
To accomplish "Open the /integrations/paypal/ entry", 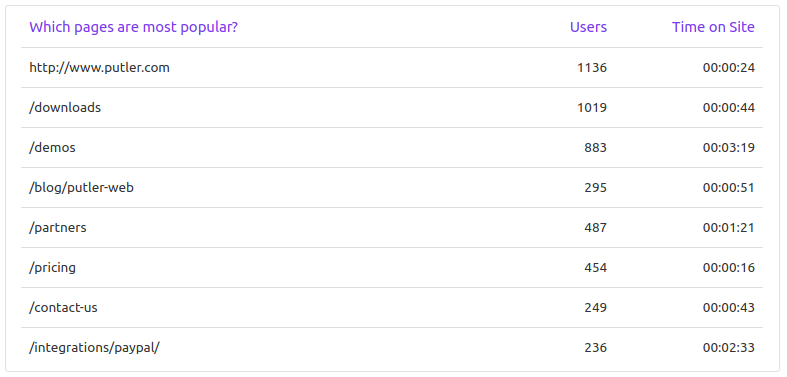I will click(94, 348).
